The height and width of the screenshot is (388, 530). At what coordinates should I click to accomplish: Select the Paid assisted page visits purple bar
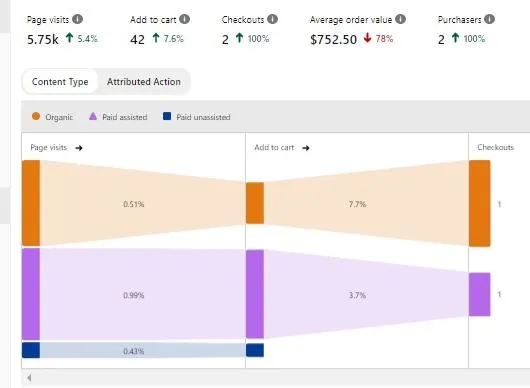tap(31, 294)
